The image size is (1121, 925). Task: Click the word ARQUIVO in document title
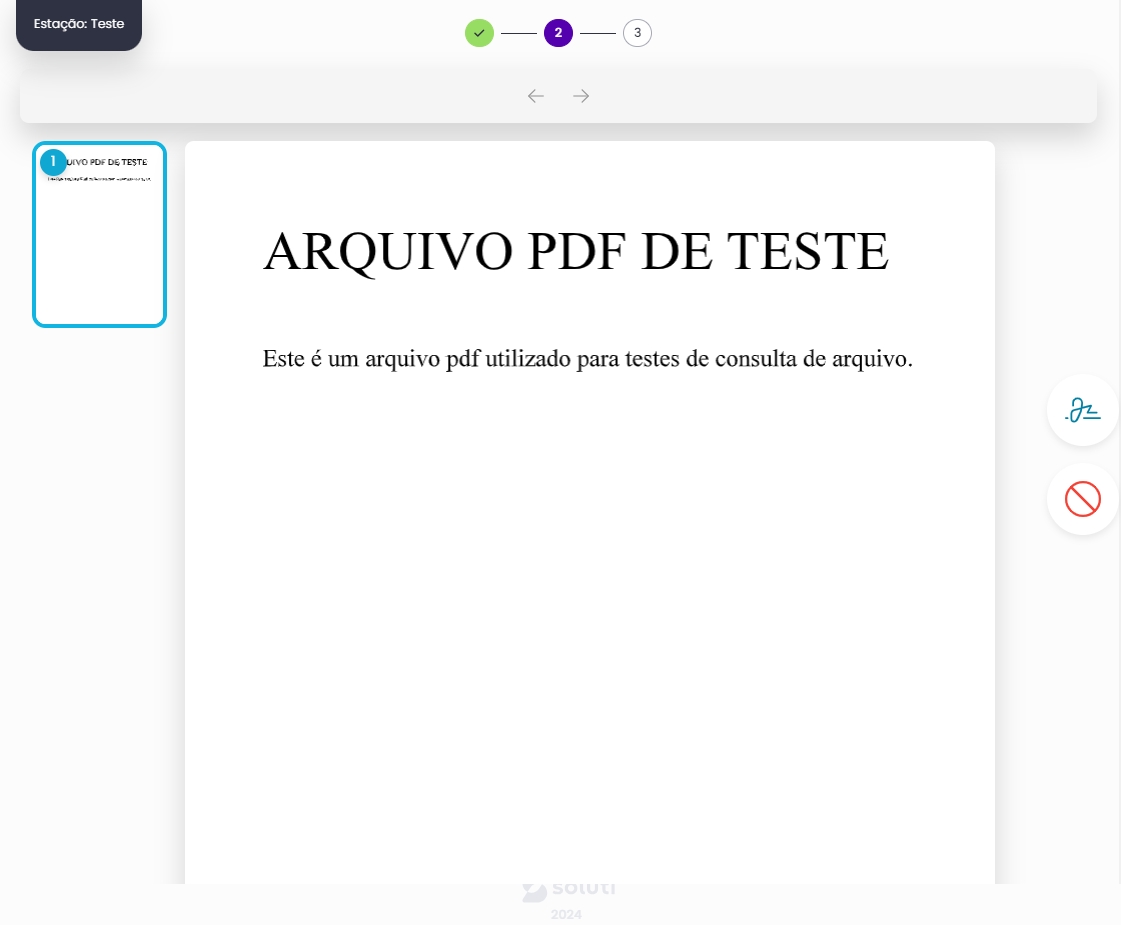pos(388,251)
